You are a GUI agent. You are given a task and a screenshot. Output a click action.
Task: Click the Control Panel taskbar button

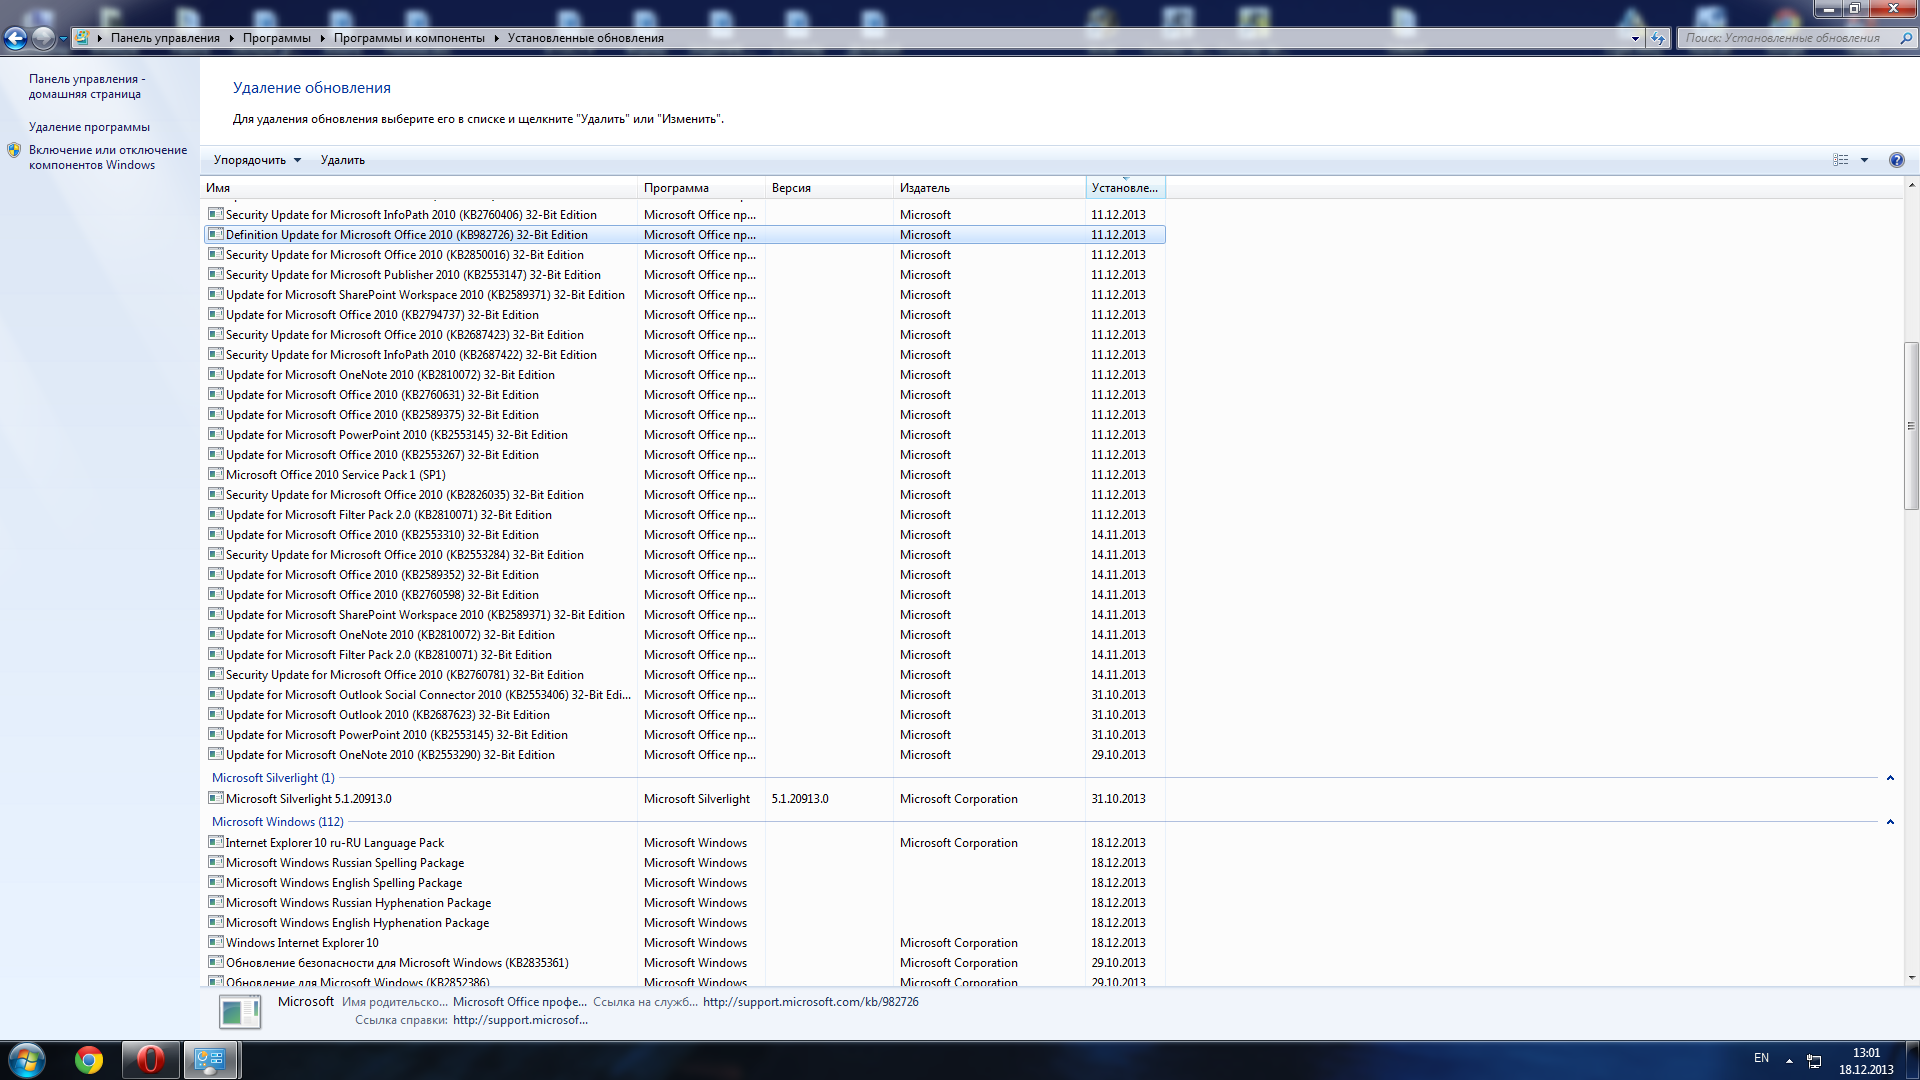[210, 1060]
